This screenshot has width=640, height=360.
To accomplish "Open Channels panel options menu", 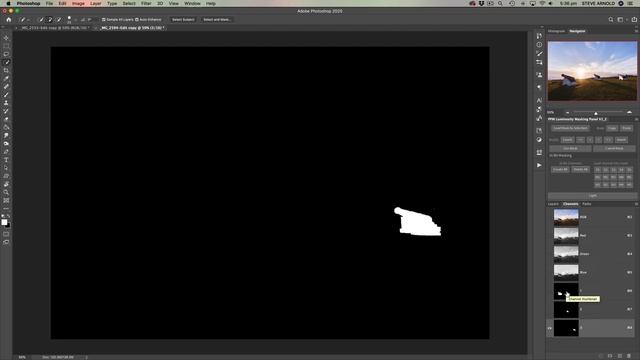I will coord(636,204).
